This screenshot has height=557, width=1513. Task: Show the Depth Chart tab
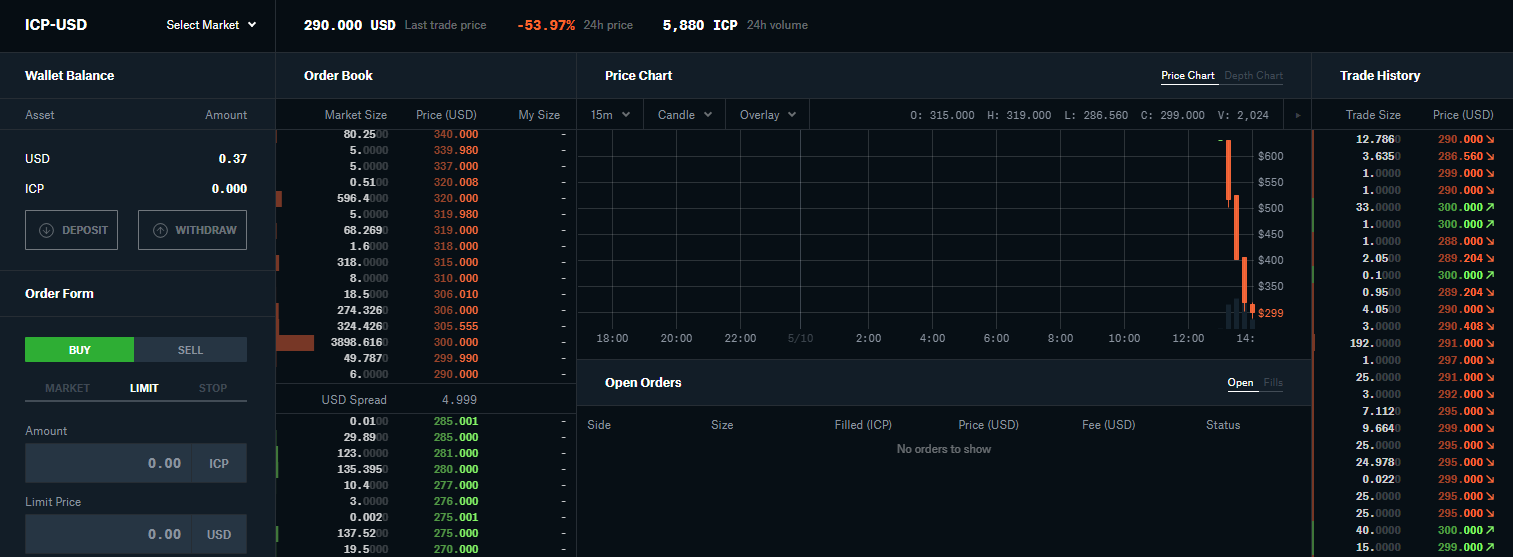point(1253,76)
